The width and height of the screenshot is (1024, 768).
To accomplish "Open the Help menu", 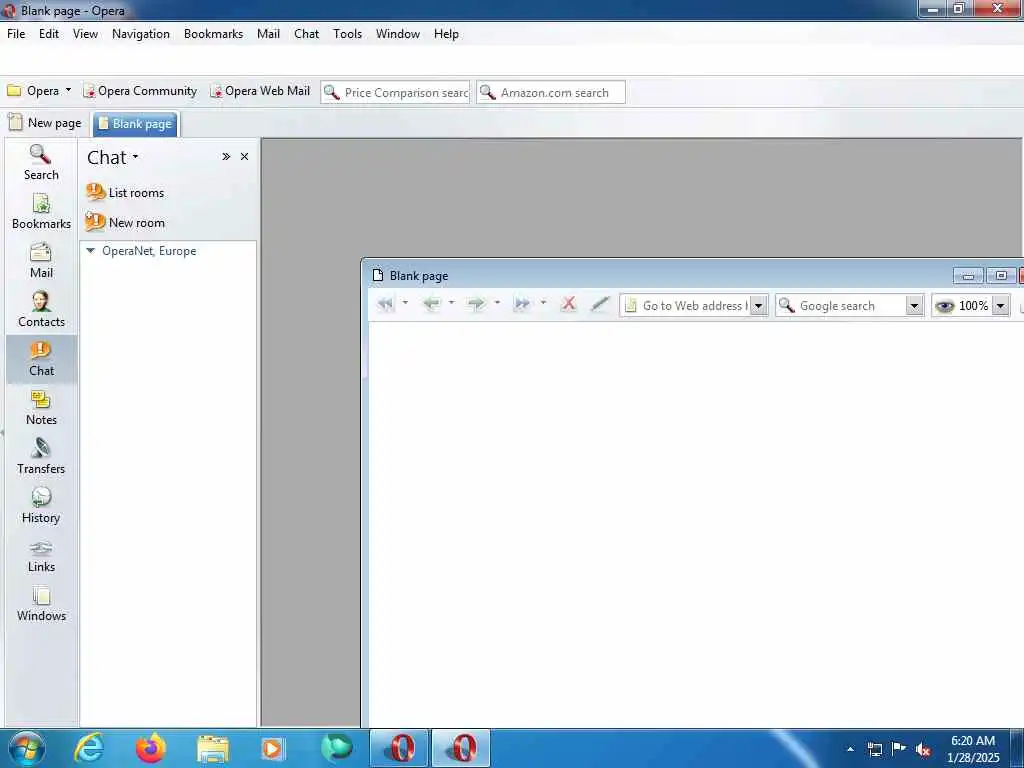I will point(446,34).
